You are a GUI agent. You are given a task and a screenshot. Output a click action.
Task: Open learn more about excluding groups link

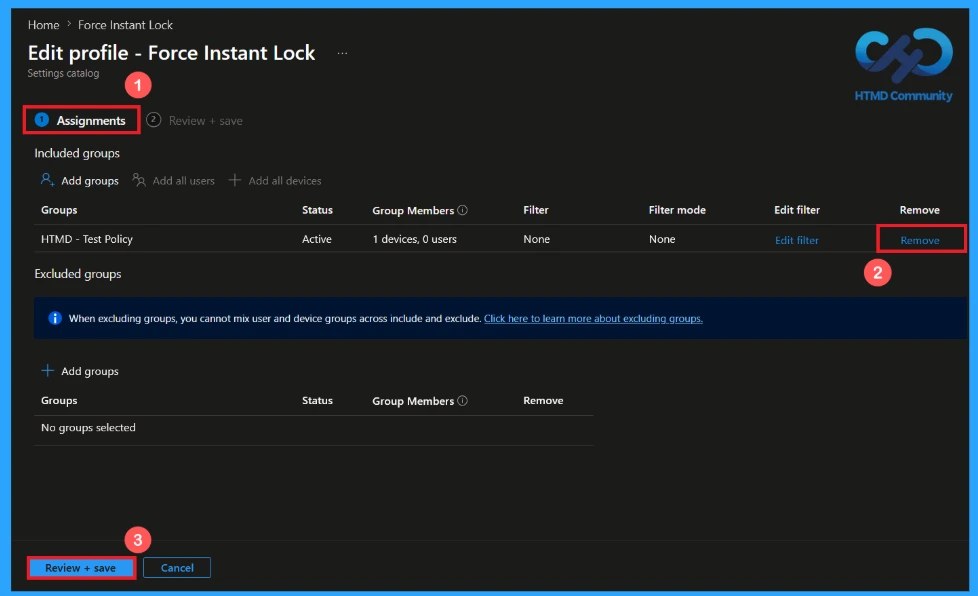click(x=593, y=319)
